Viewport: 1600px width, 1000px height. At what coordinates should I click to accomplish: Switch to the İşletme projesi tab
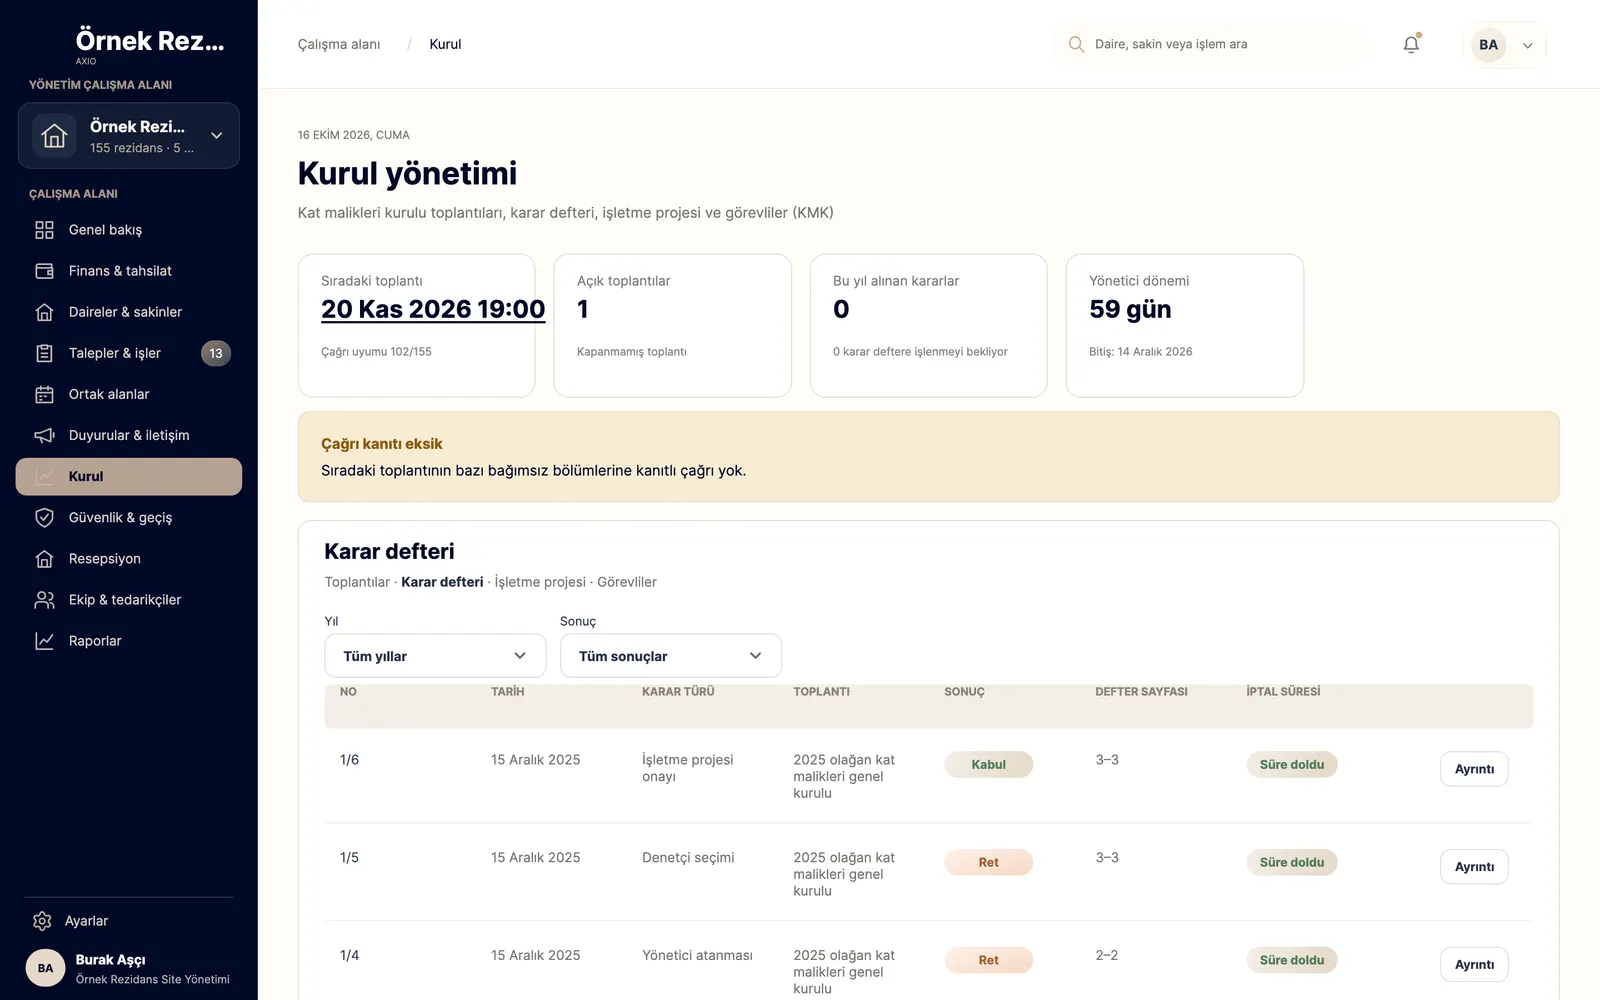point(540,582)
